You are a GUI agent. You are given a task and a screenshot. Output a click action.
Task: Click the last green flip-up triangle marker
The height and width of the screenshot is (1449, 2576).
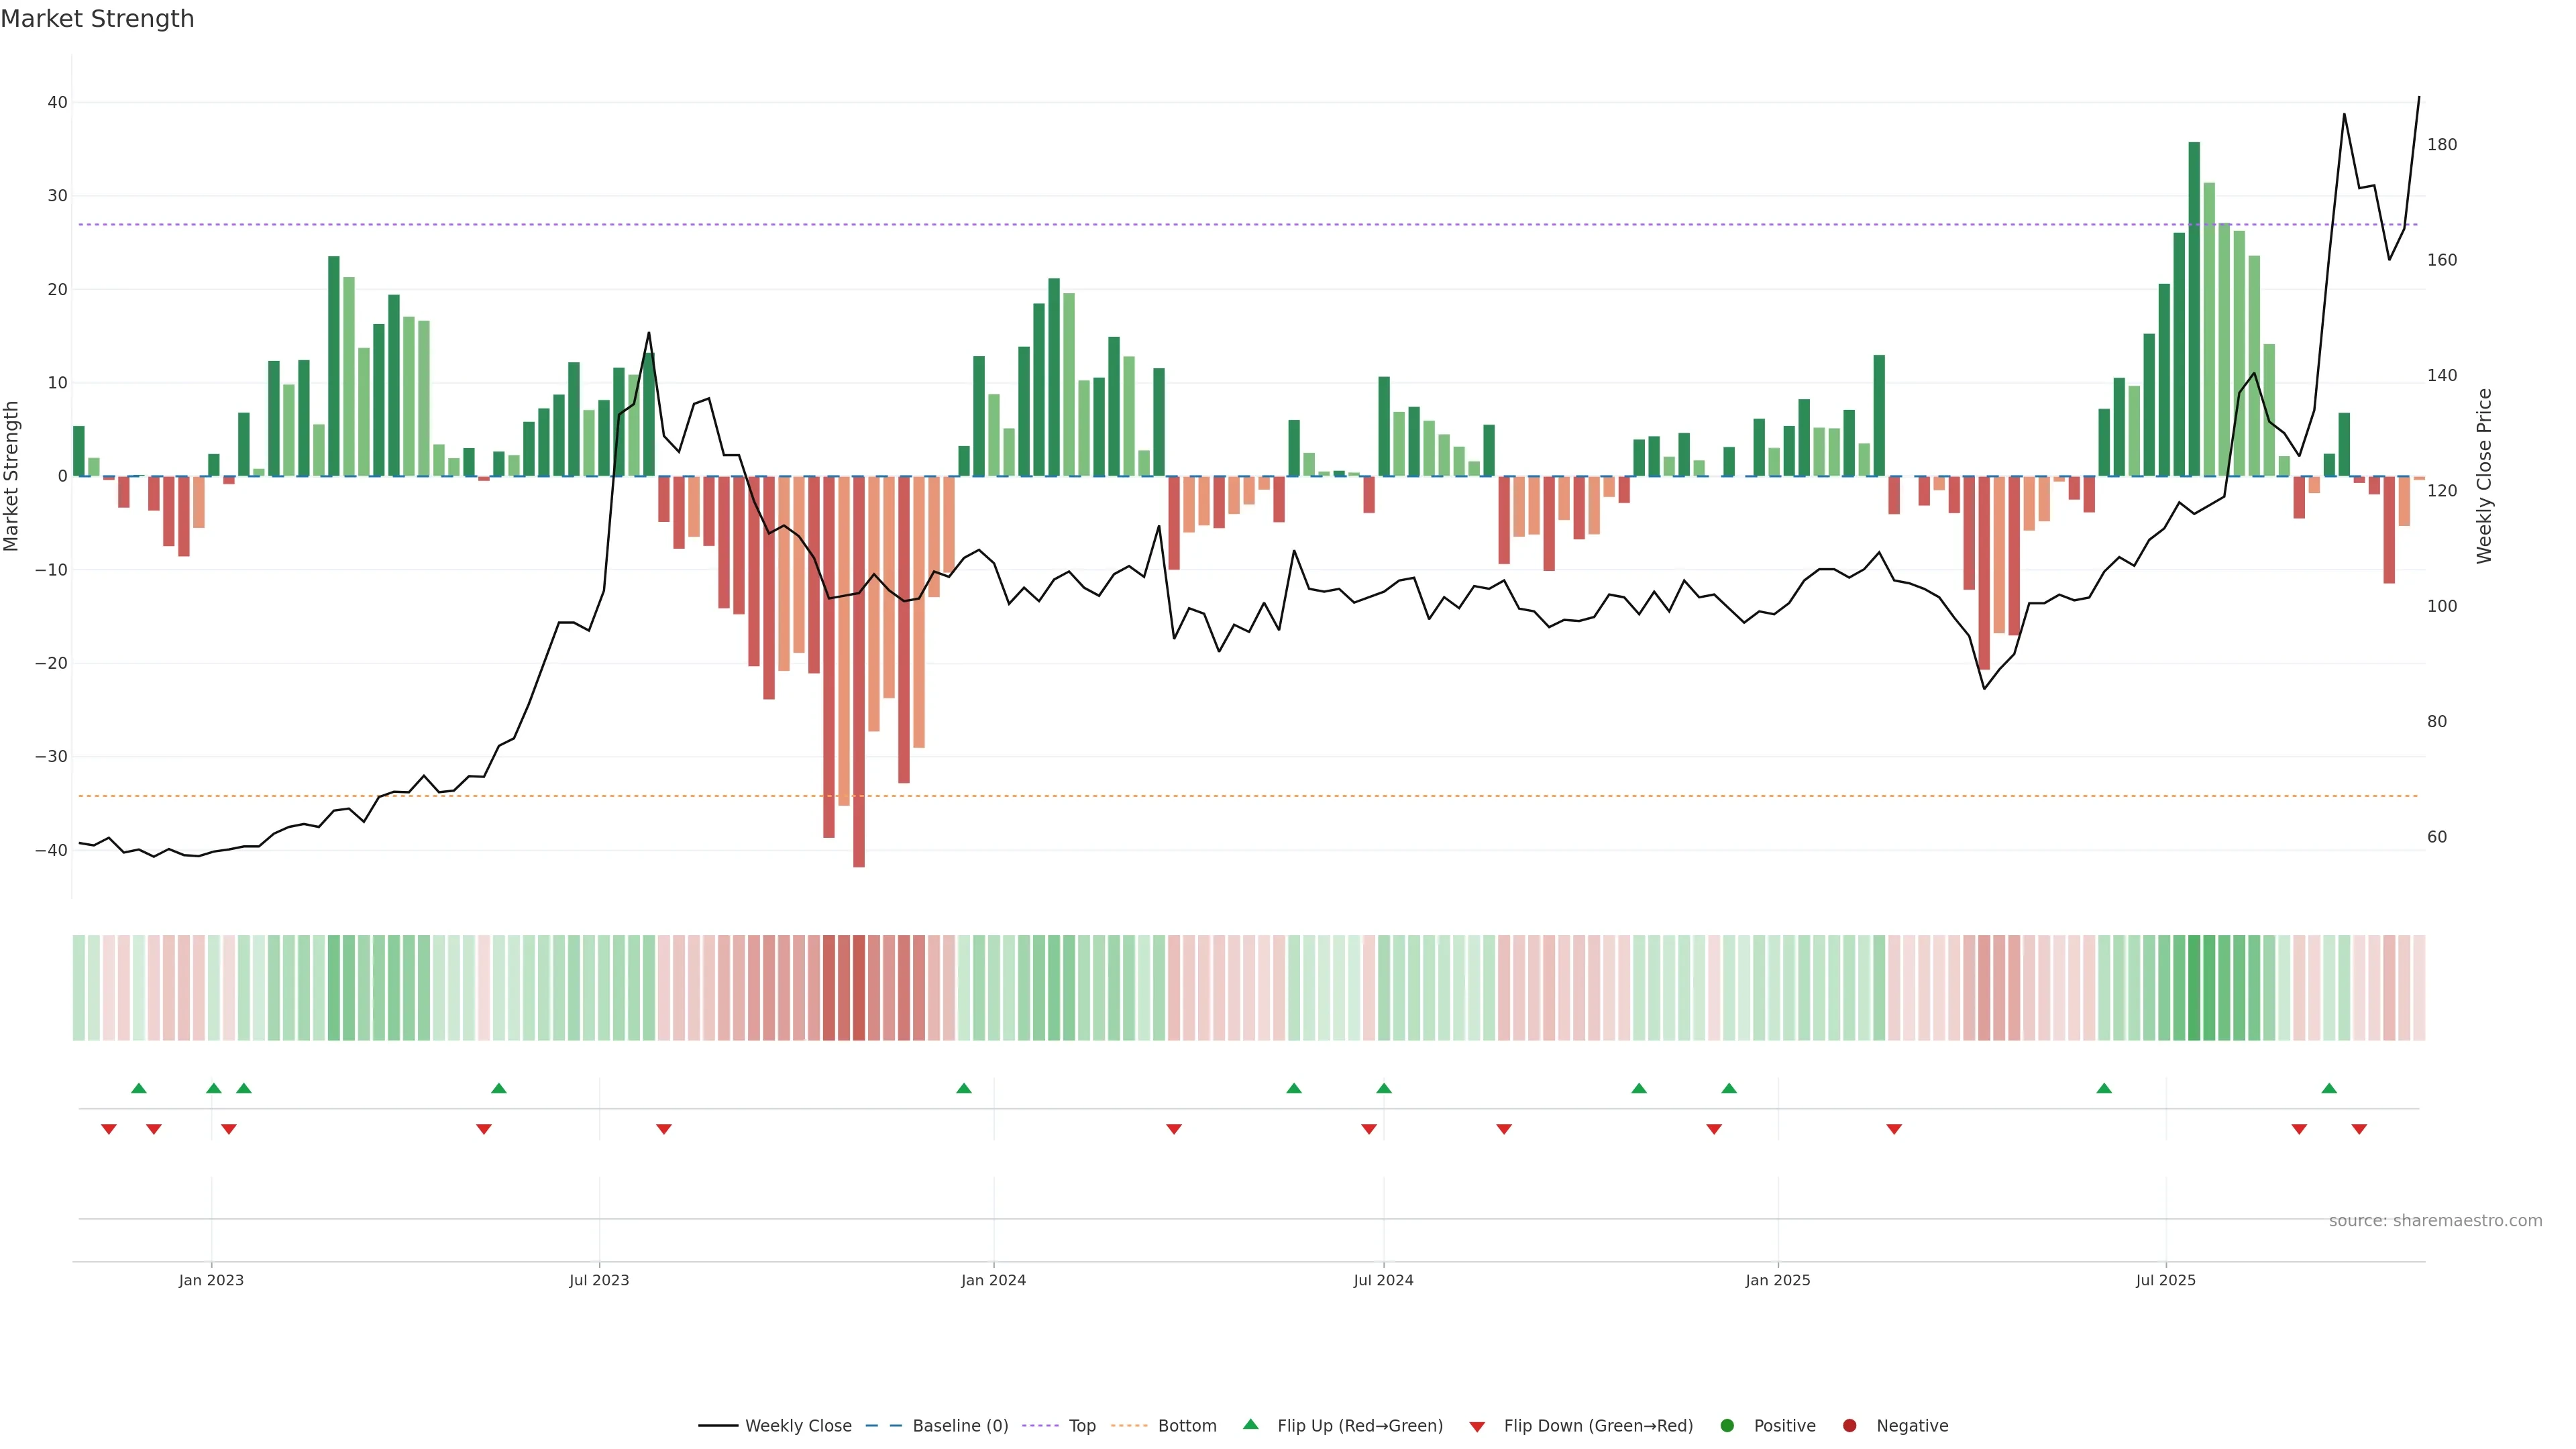pos(2329,1088)
